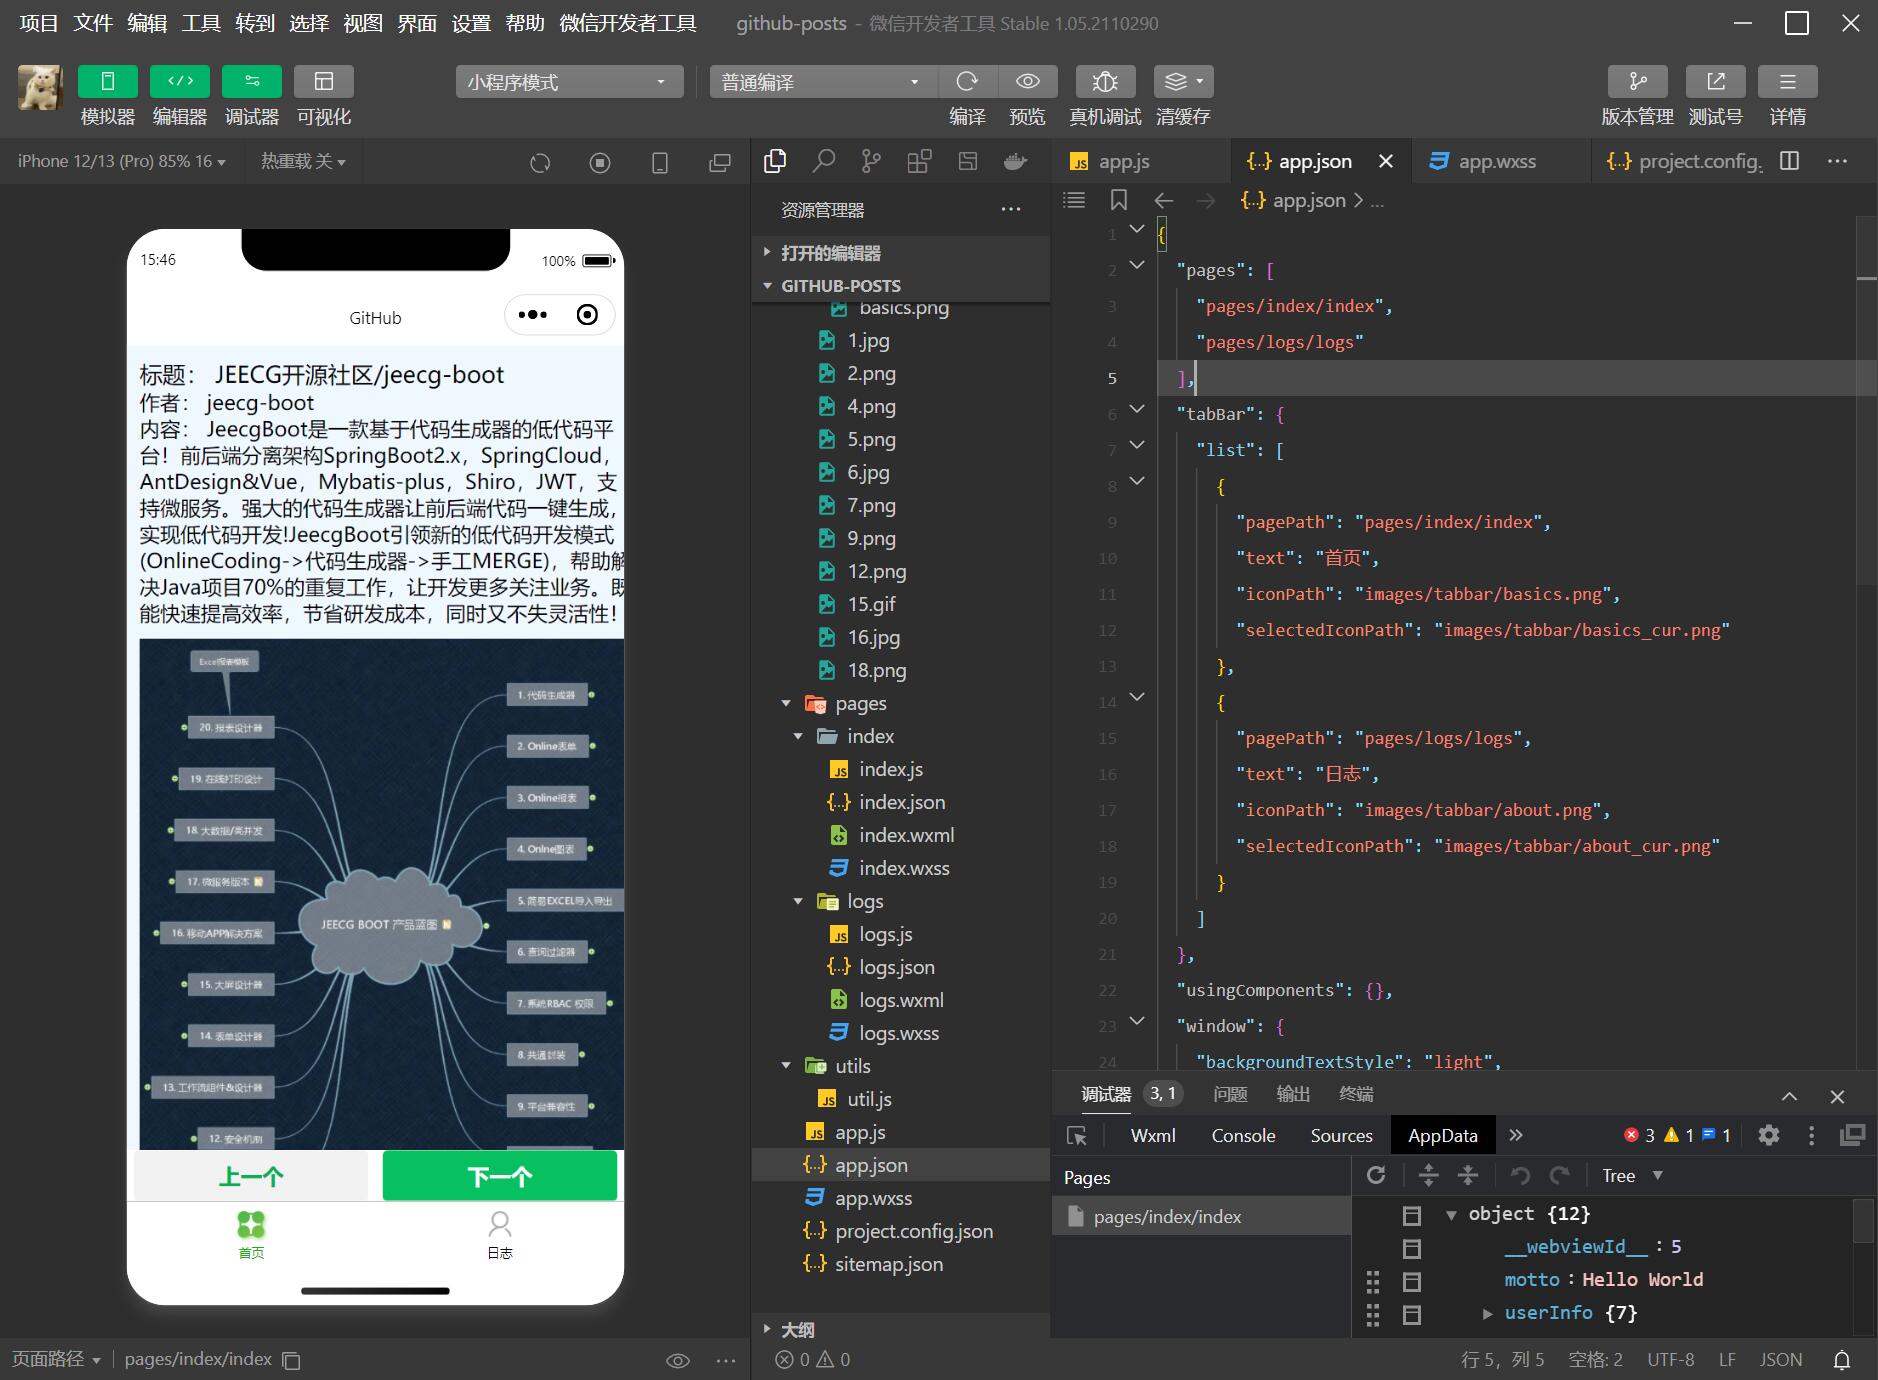Open the 工具 menu
1878x1380 pixels.
point(201,23)
